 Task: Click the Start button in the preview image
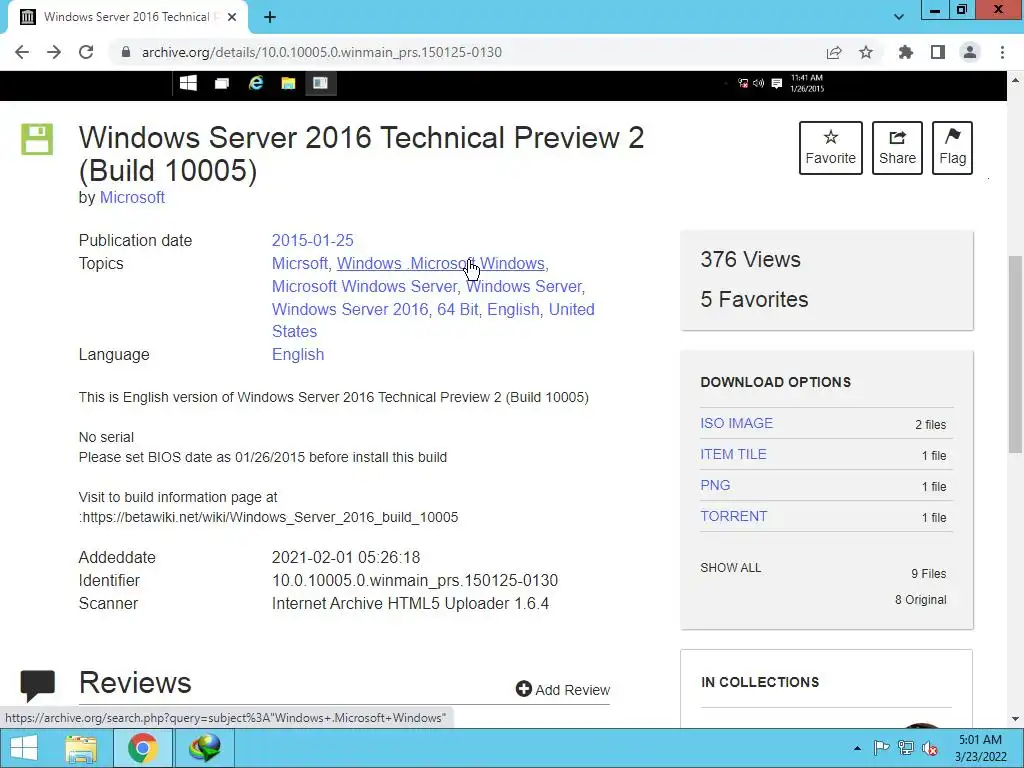pyautogui.click(x=188, y=83)
